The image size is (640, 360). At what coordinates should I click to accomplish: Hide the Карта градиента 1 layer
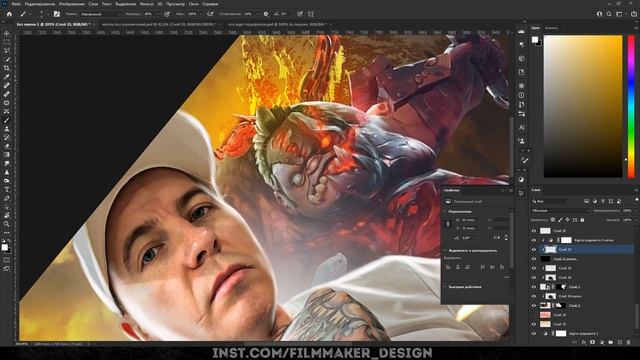(533, 333)
